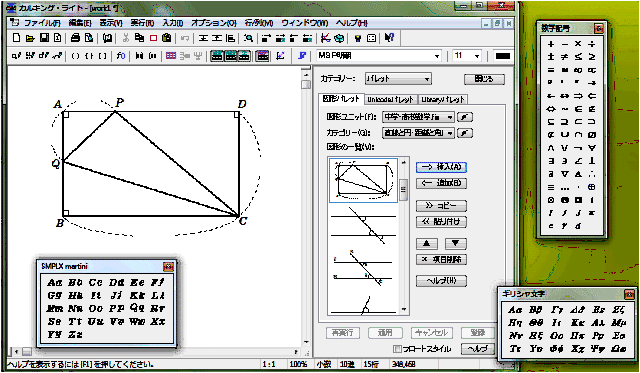This screenshot has width=640, height=373.
Task: Expand the カテゴリー palette dropdown
Action: coord(427,79)
